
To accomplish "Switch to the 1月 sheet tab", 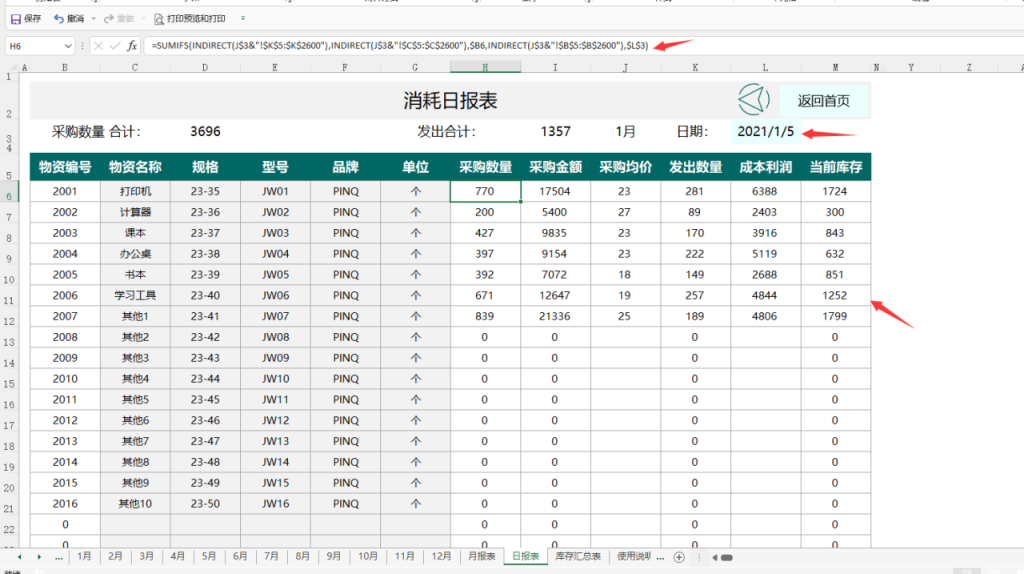I will (84, 556).
